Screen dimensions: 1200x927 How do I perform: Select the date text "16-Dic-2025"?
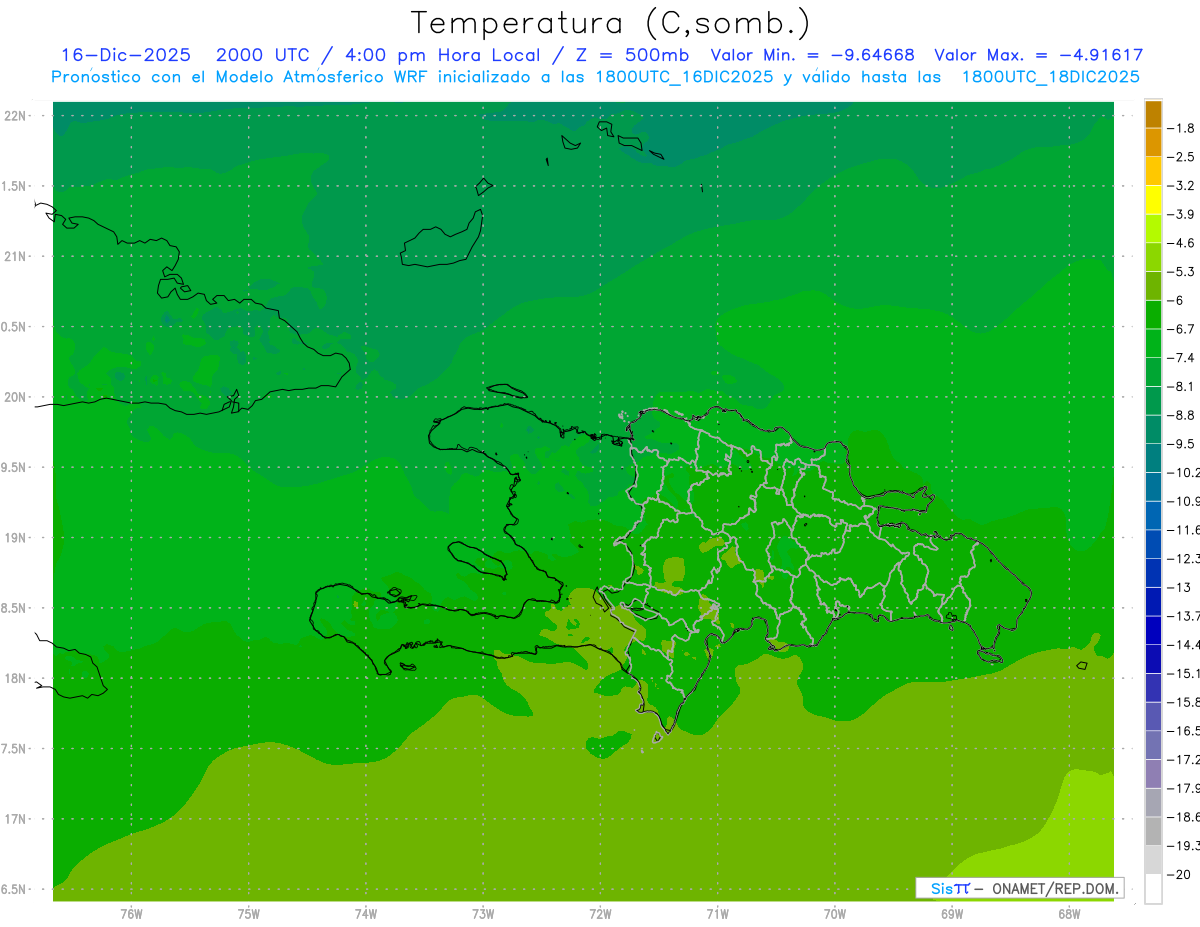tap(126, 55)
